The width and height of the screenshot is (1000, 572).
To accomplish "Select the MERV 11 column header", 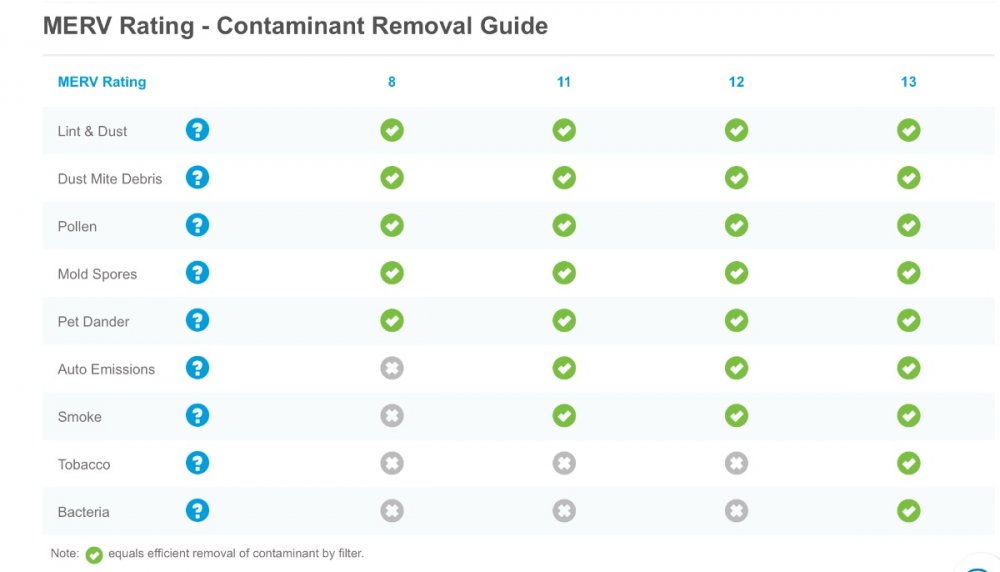I will (564, 82).
